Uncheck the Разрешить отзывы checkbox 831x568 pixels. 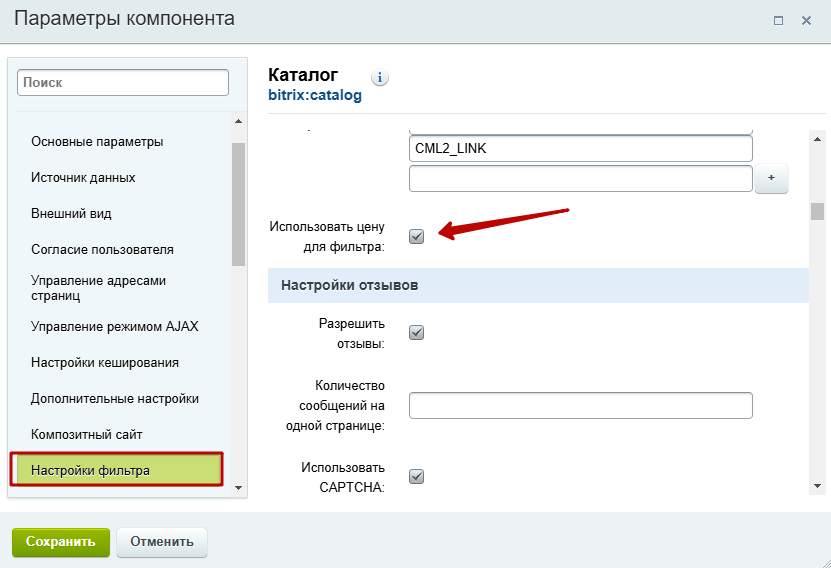coord(417,333)
